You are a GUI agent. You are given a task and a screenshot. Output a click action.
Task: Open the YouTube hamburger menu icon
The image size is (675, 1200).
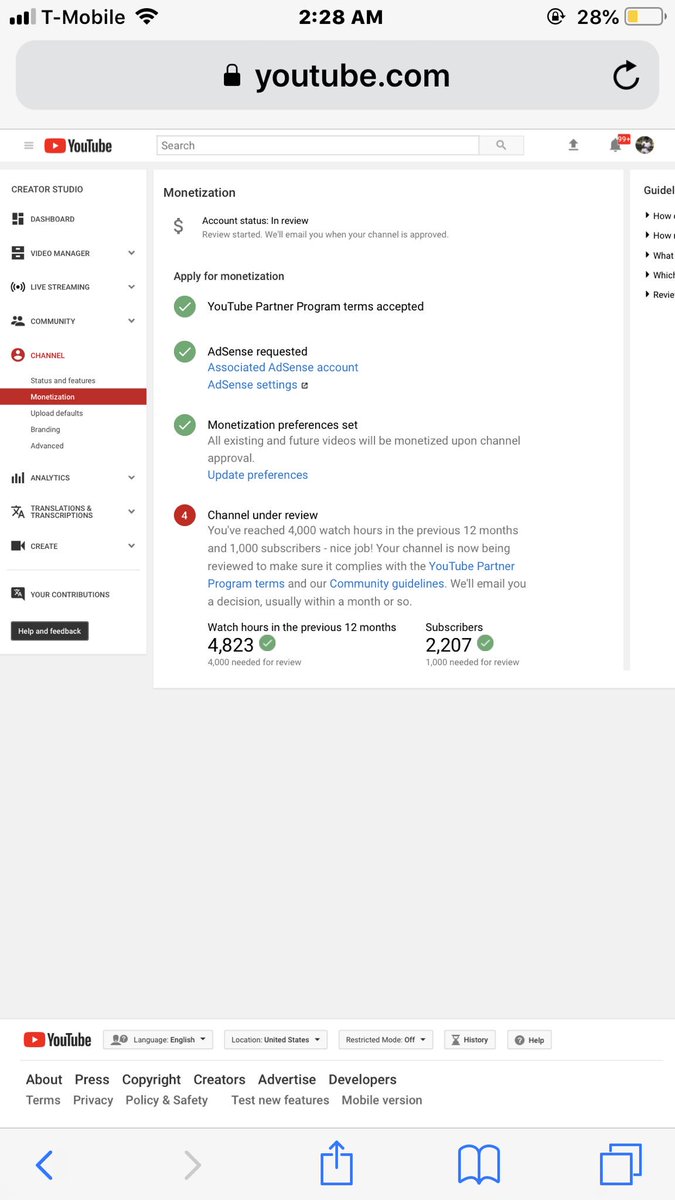(x=28, y=146)
